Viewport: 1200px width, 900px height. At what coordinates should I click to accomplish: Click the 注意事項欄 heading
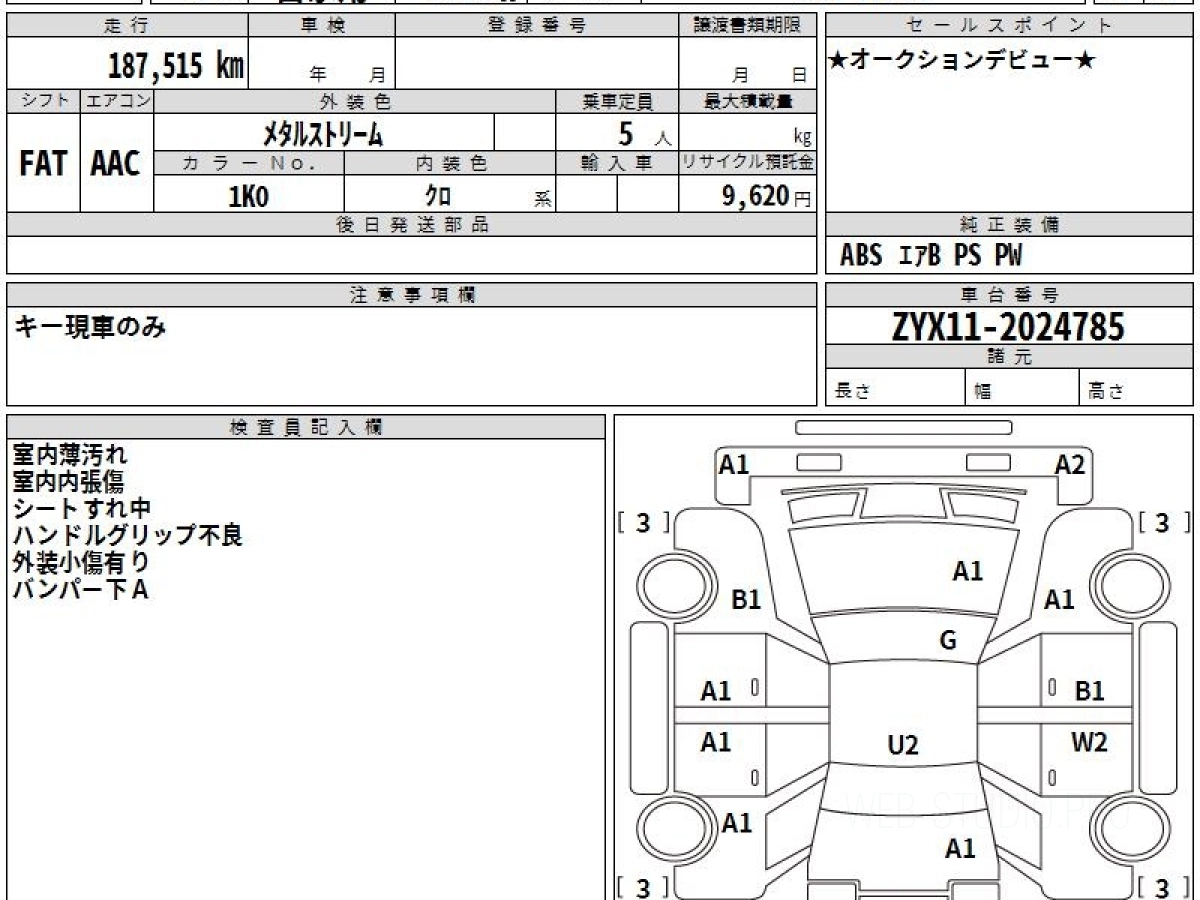pos(411,295)
